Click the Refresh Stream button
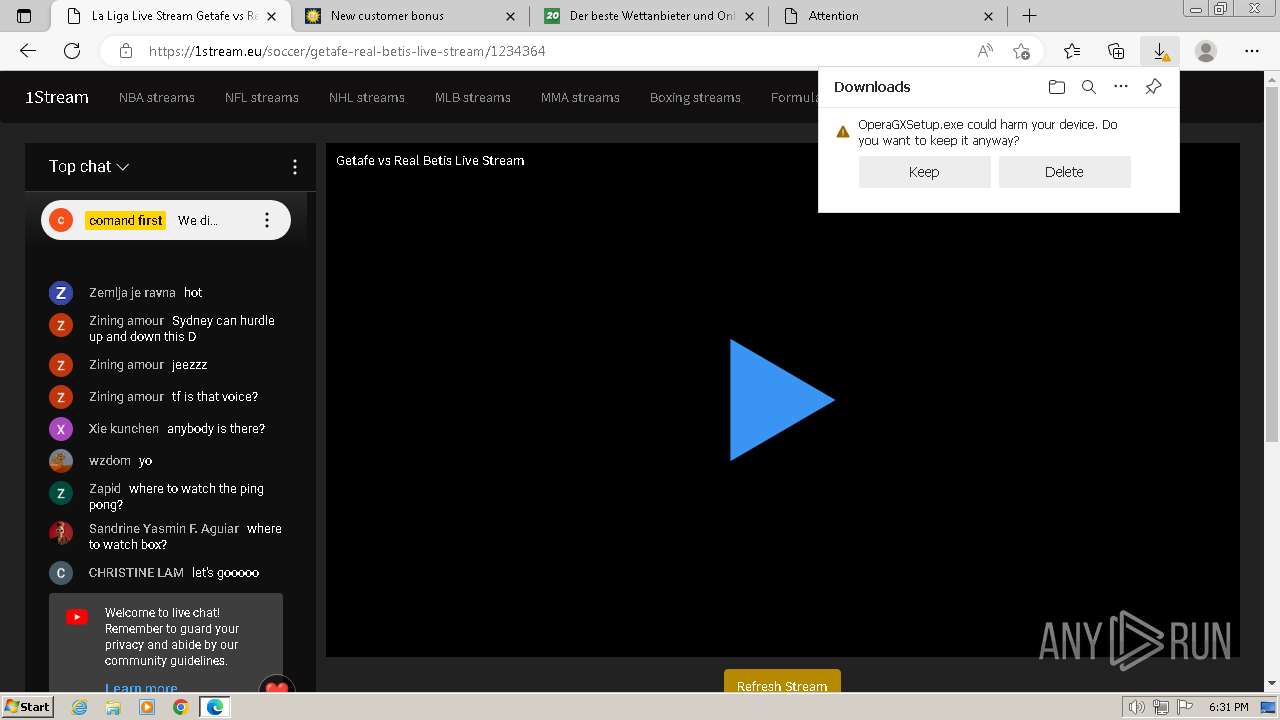This screenshot has height=720, width=1280. click(x=782, y=681)
